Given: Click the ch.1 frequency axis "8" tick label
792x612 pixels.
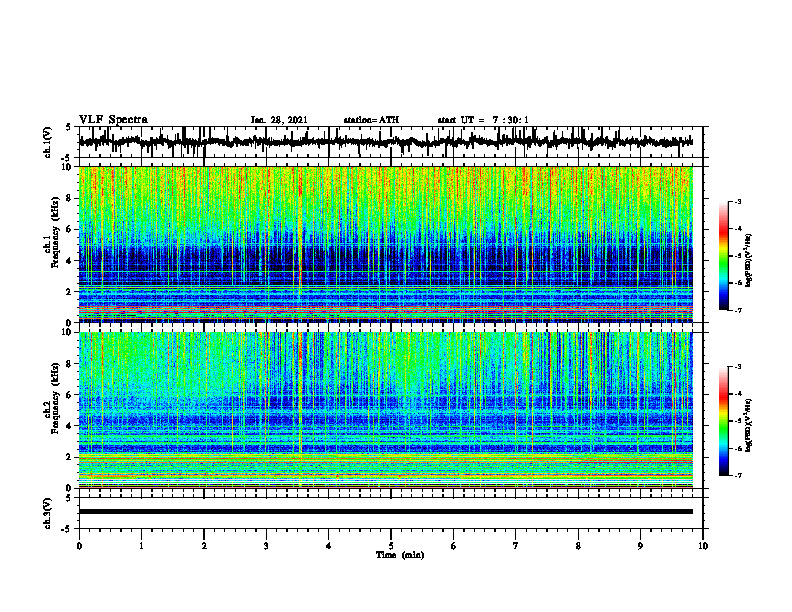Looking at the screenshot, I should tap(70, 198).
